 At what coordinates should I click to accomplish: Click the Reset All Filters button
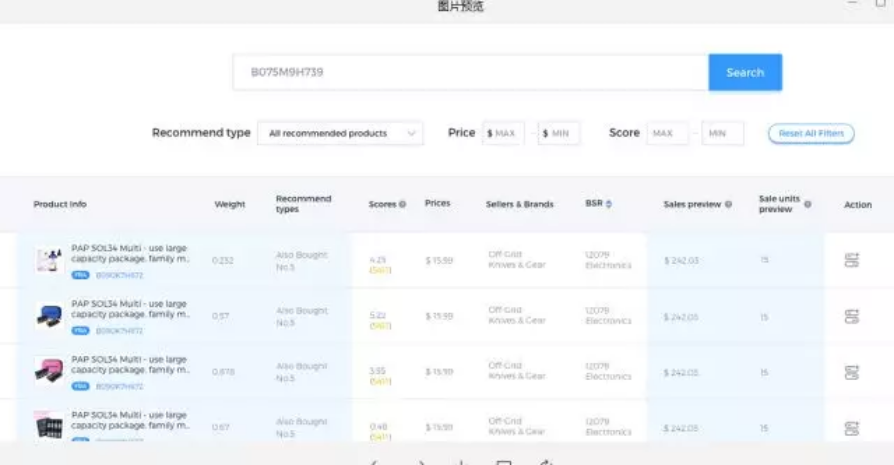[811, 133]
